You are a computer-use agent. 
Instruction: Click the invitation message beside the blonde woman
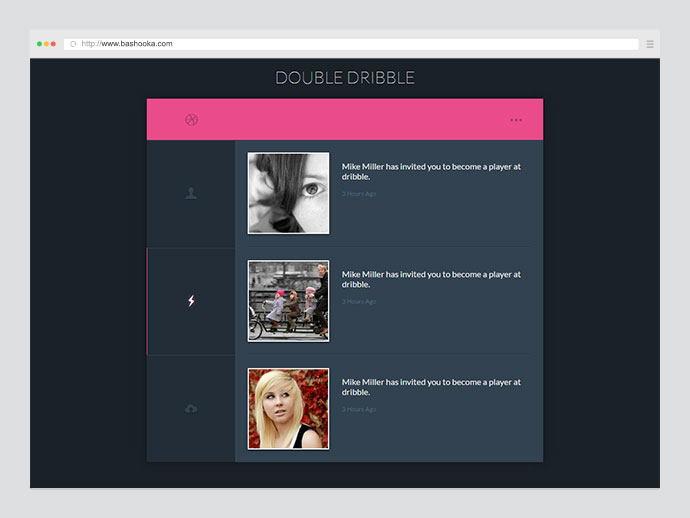coord(431,387)
